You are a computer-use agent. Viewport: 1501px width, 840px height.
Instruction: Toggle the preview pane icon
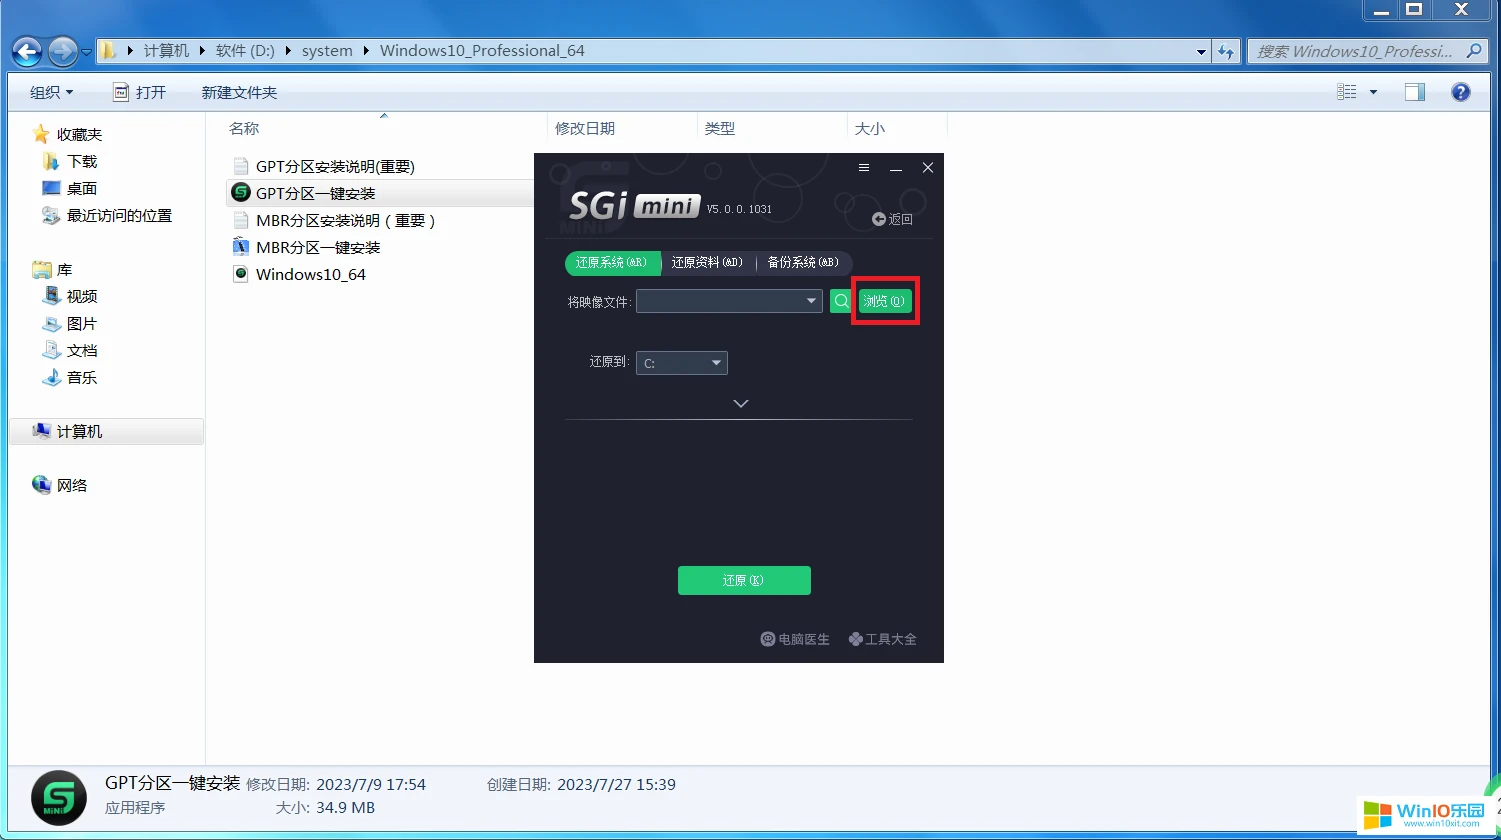click(x=1414, y=92)
